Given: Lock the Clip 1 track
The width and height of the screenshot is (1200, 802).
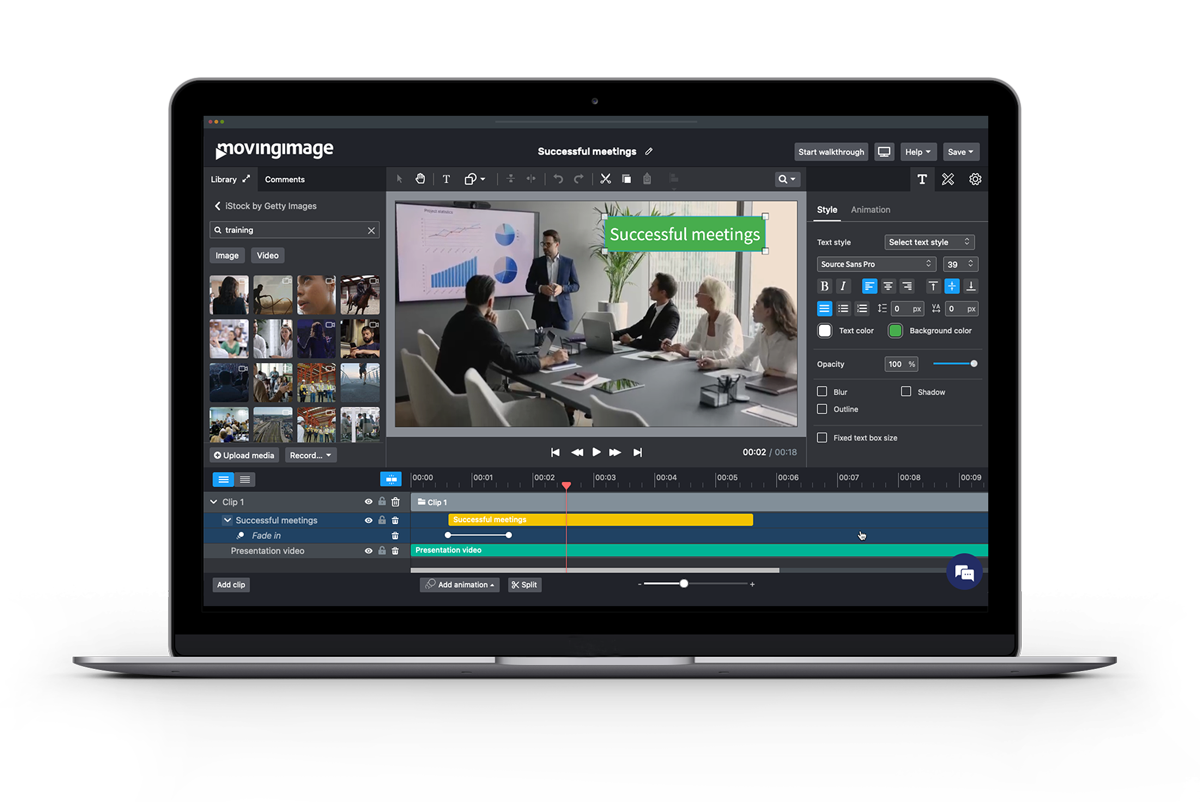Looking at the screenshot, I should 382,502.
